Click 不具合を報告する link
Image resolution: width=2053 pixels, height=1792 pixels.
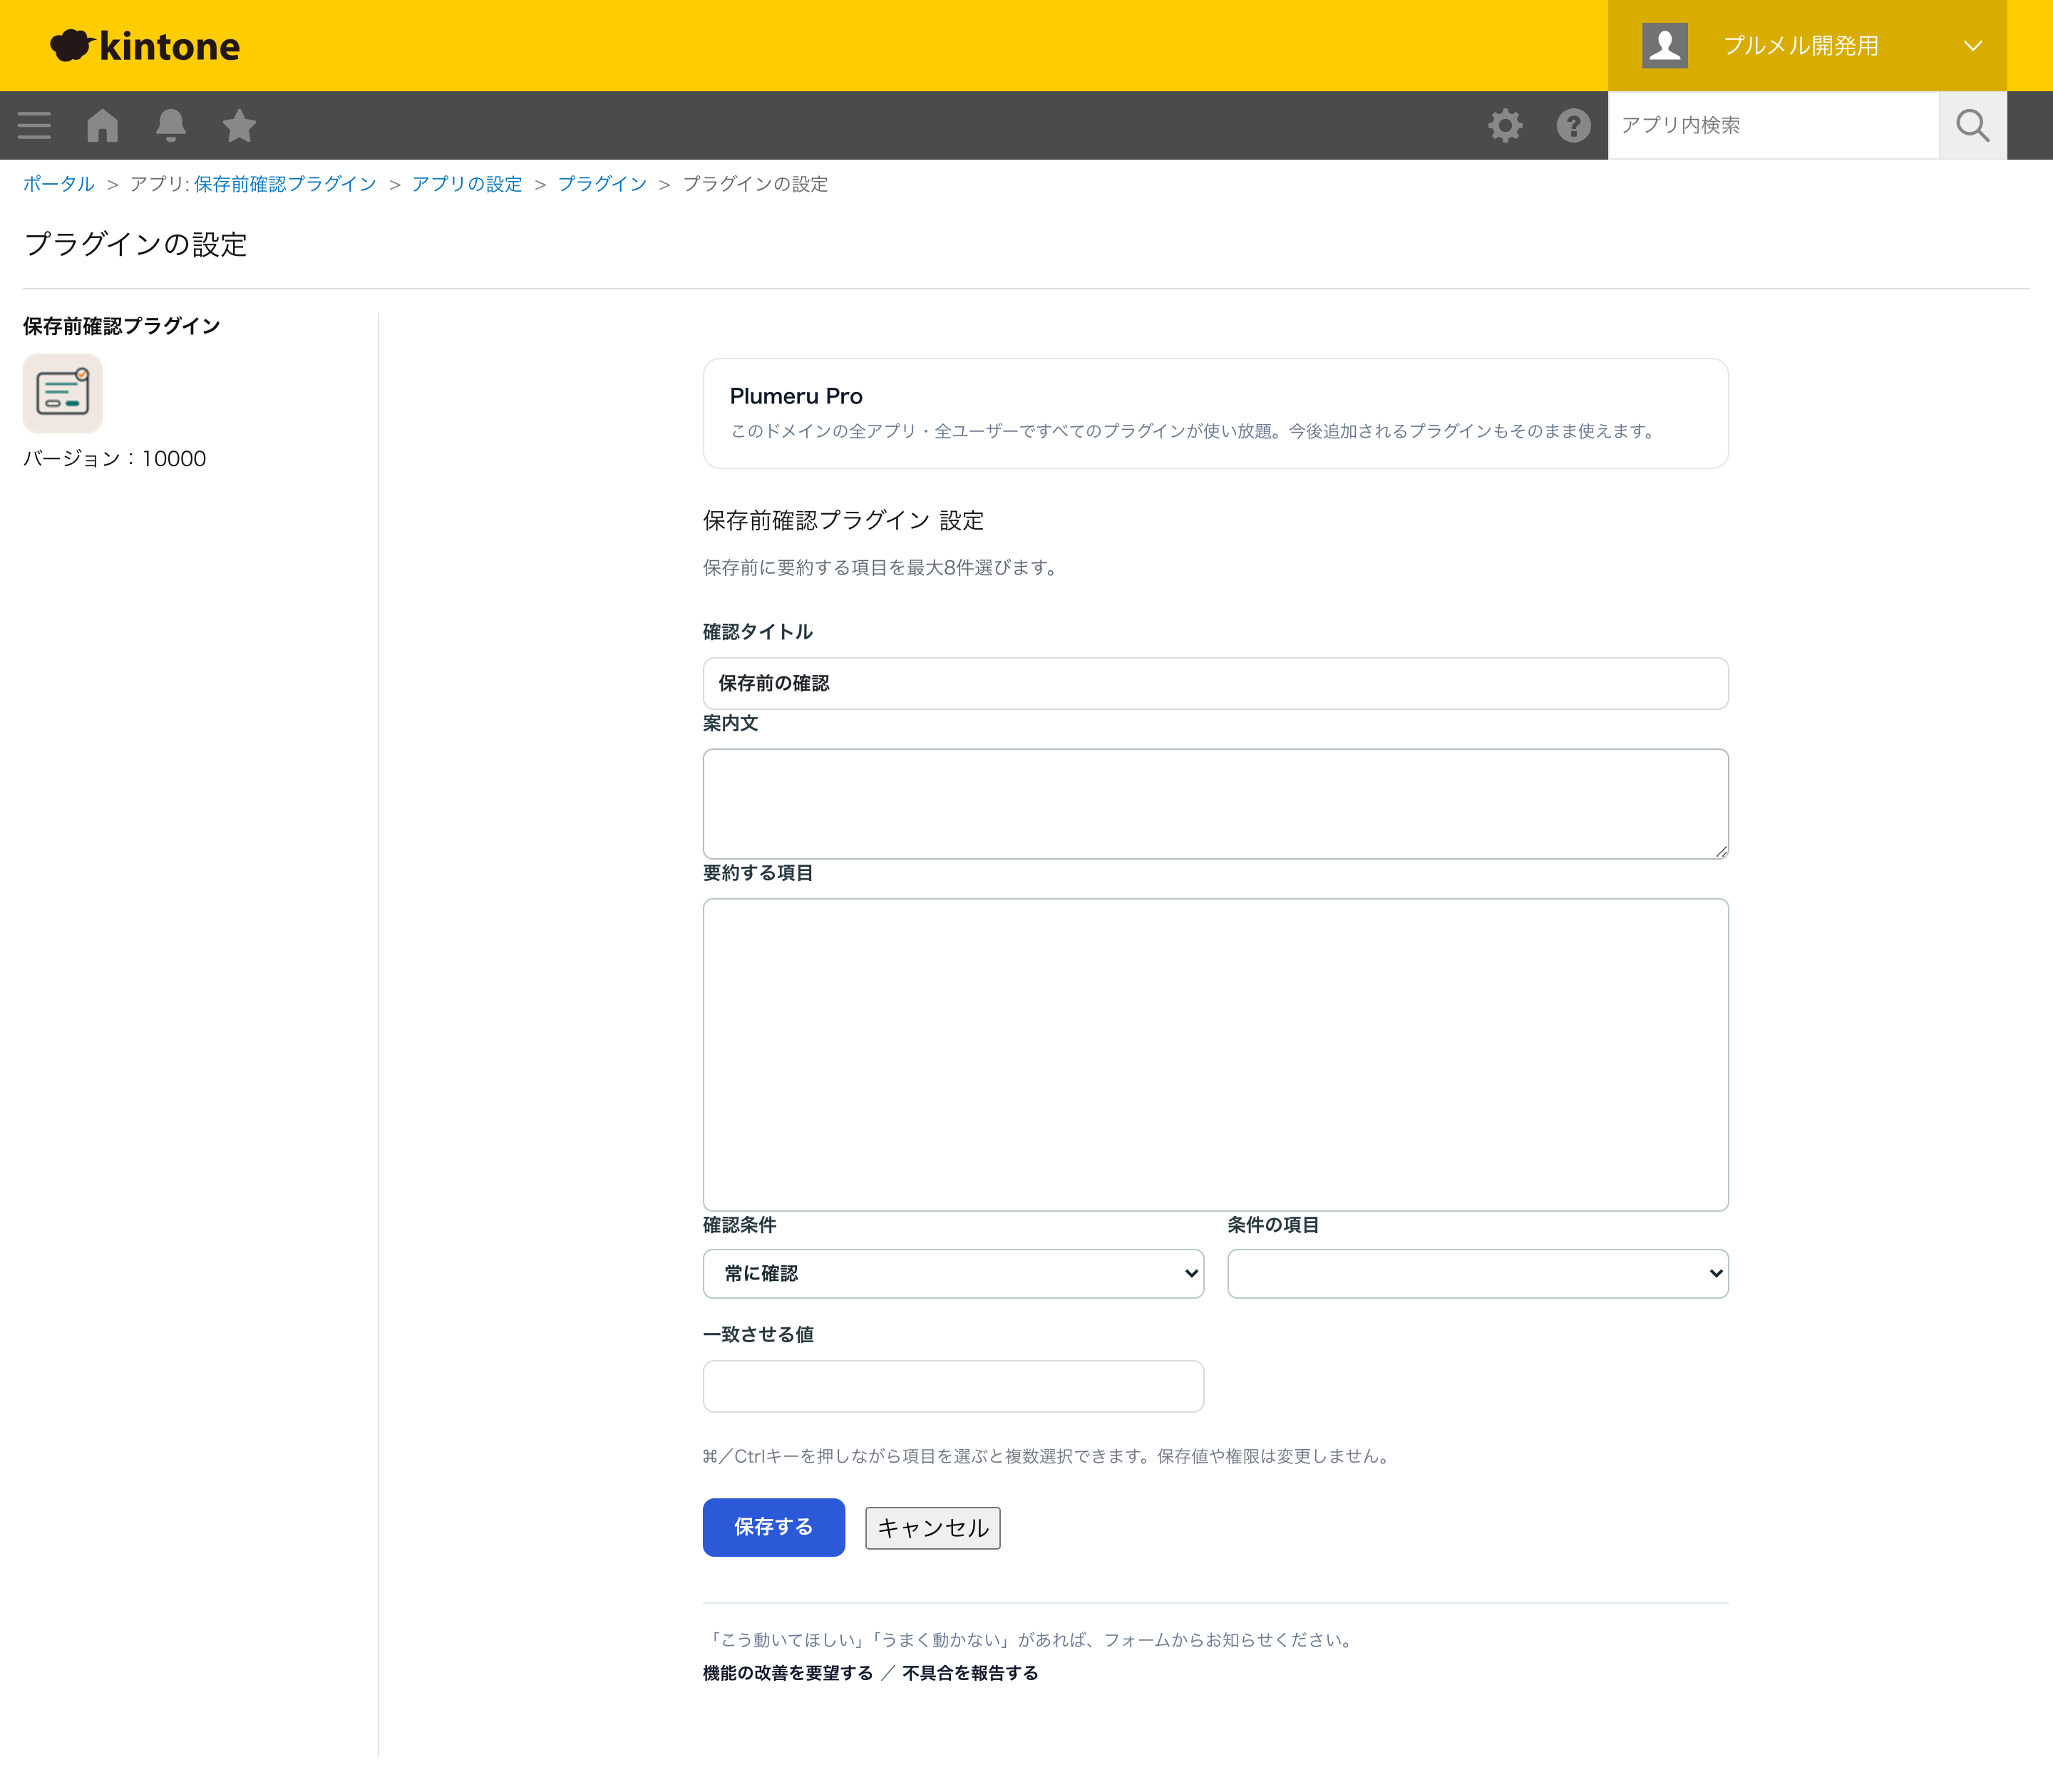coord(970,1673)
